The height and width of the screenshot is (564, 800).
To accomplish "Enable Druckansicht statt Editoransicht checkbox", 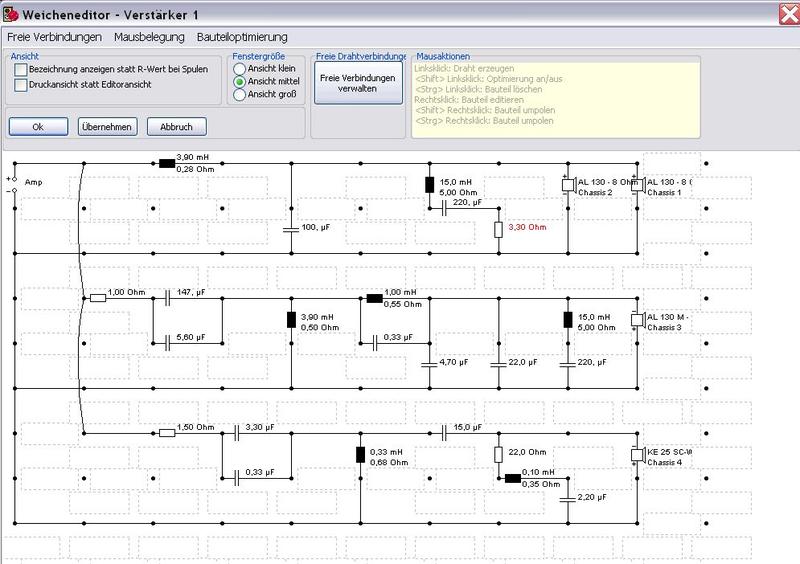I will click(x=21, y=86).
